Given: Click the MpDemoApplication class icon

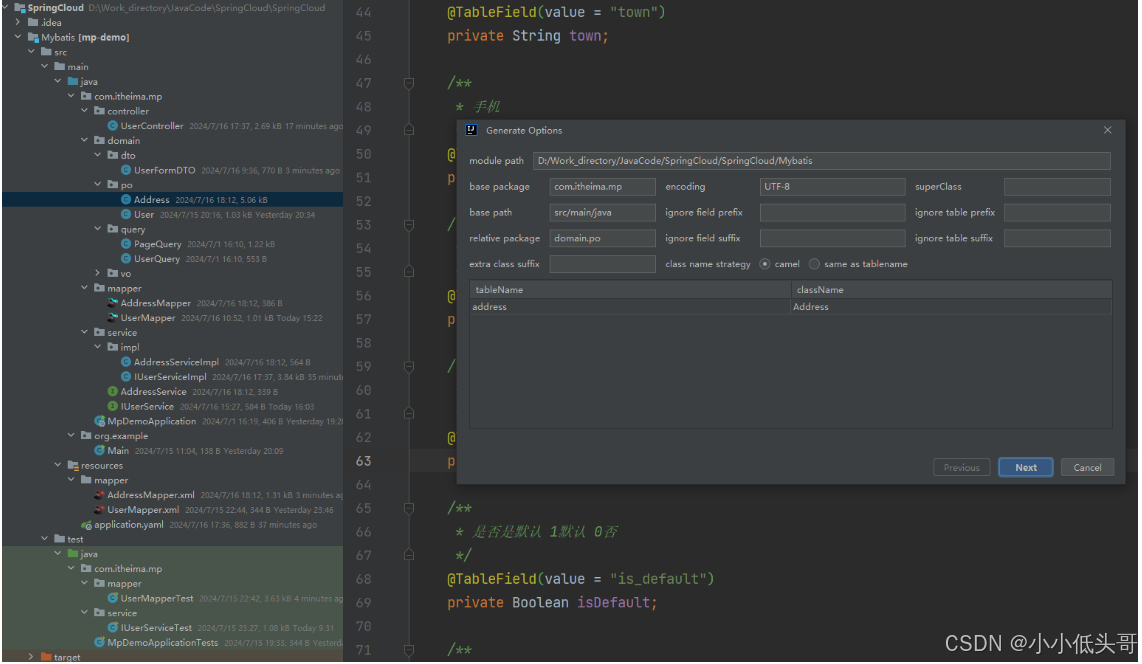Looking at the screenshot, I should [x=100, y=421].
